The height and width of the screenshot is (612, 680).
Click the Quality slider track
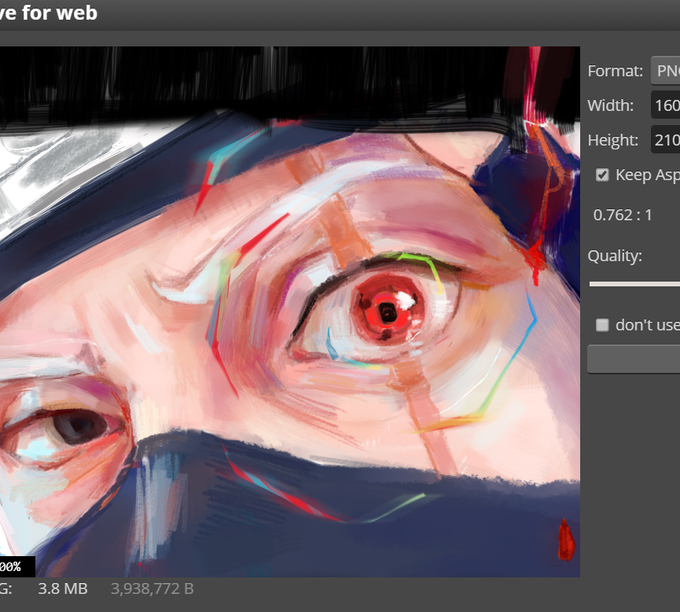point(634,284)
